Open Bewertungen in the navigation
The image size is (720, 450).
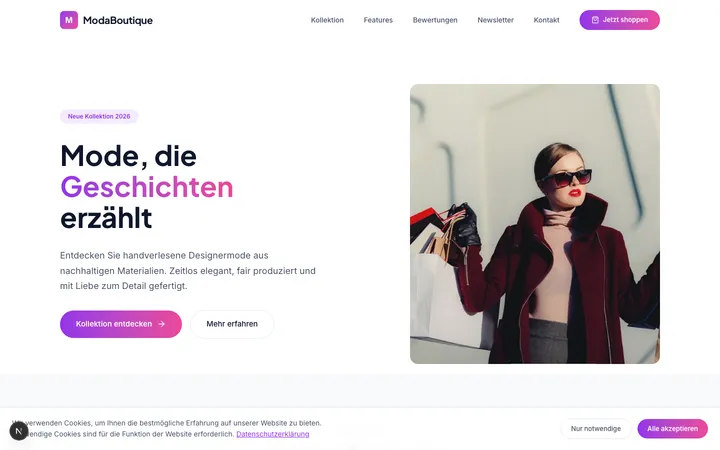coord(435,20)
